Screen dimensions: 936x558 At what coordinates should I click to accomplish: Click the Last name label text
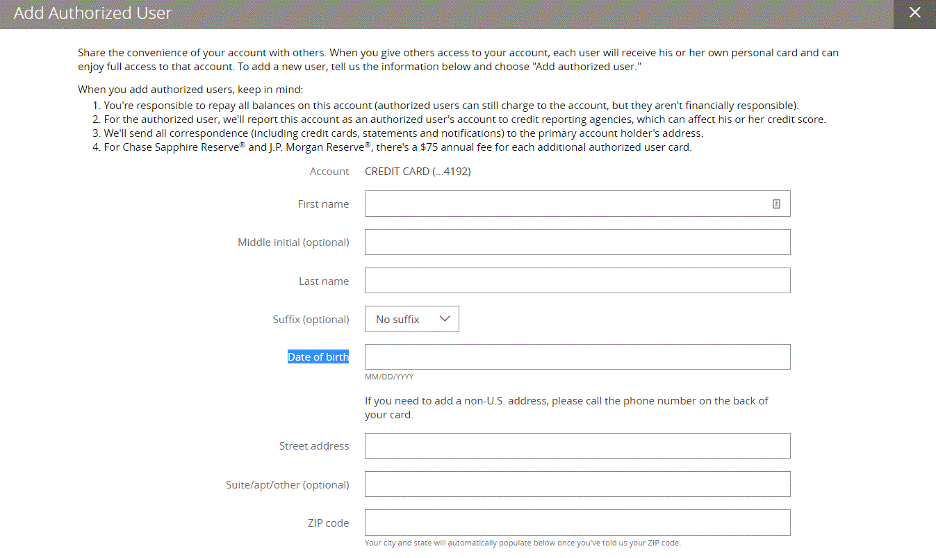pyautogui.click(x=323, y=282)
